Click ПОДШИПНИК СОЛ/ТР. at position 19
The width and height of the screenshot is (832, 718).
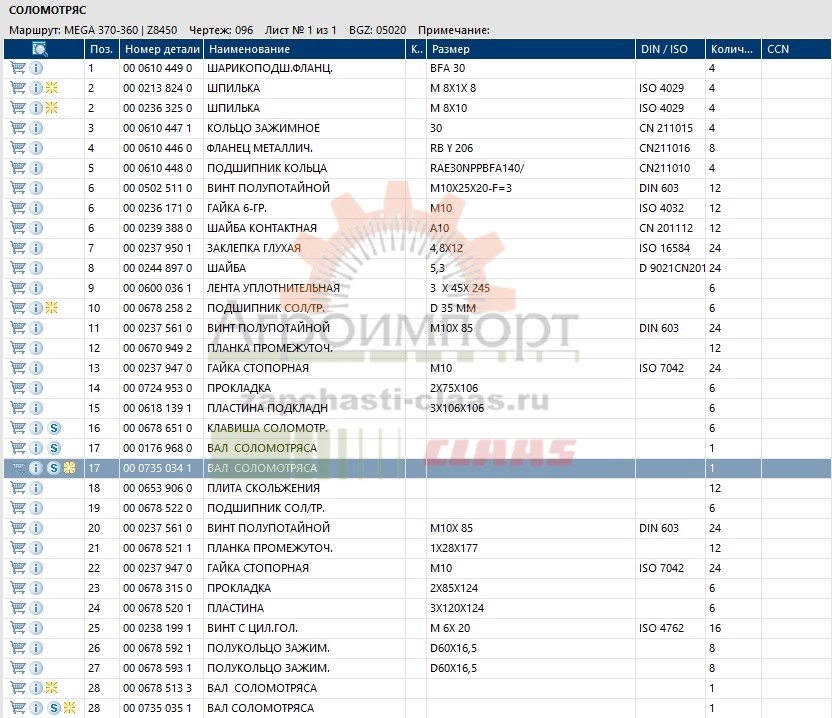[266, 508]
